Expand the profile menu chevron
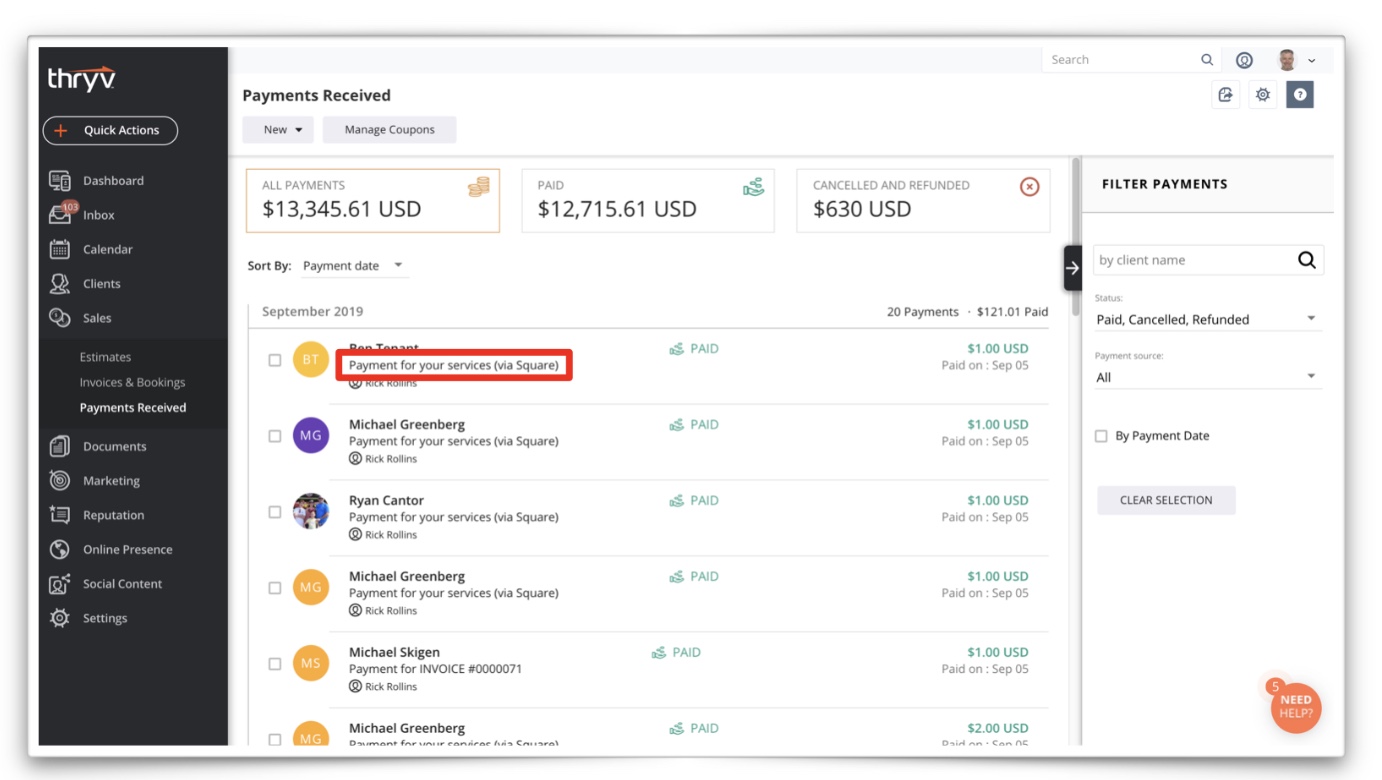Viewport: 1382px width, 780px height. pyautogui.click(x=1312, y=61)
